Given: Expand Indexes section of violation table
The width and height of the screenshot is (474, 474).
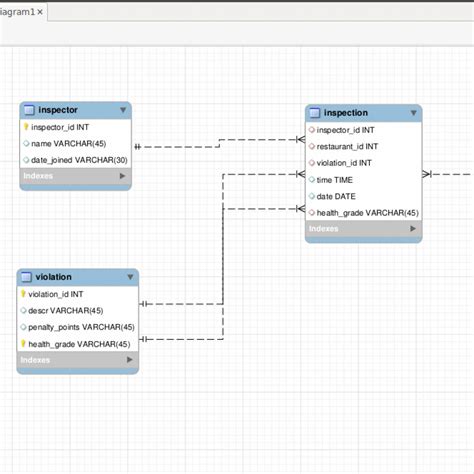Looking at the screenshot, I should pos(130,360).
